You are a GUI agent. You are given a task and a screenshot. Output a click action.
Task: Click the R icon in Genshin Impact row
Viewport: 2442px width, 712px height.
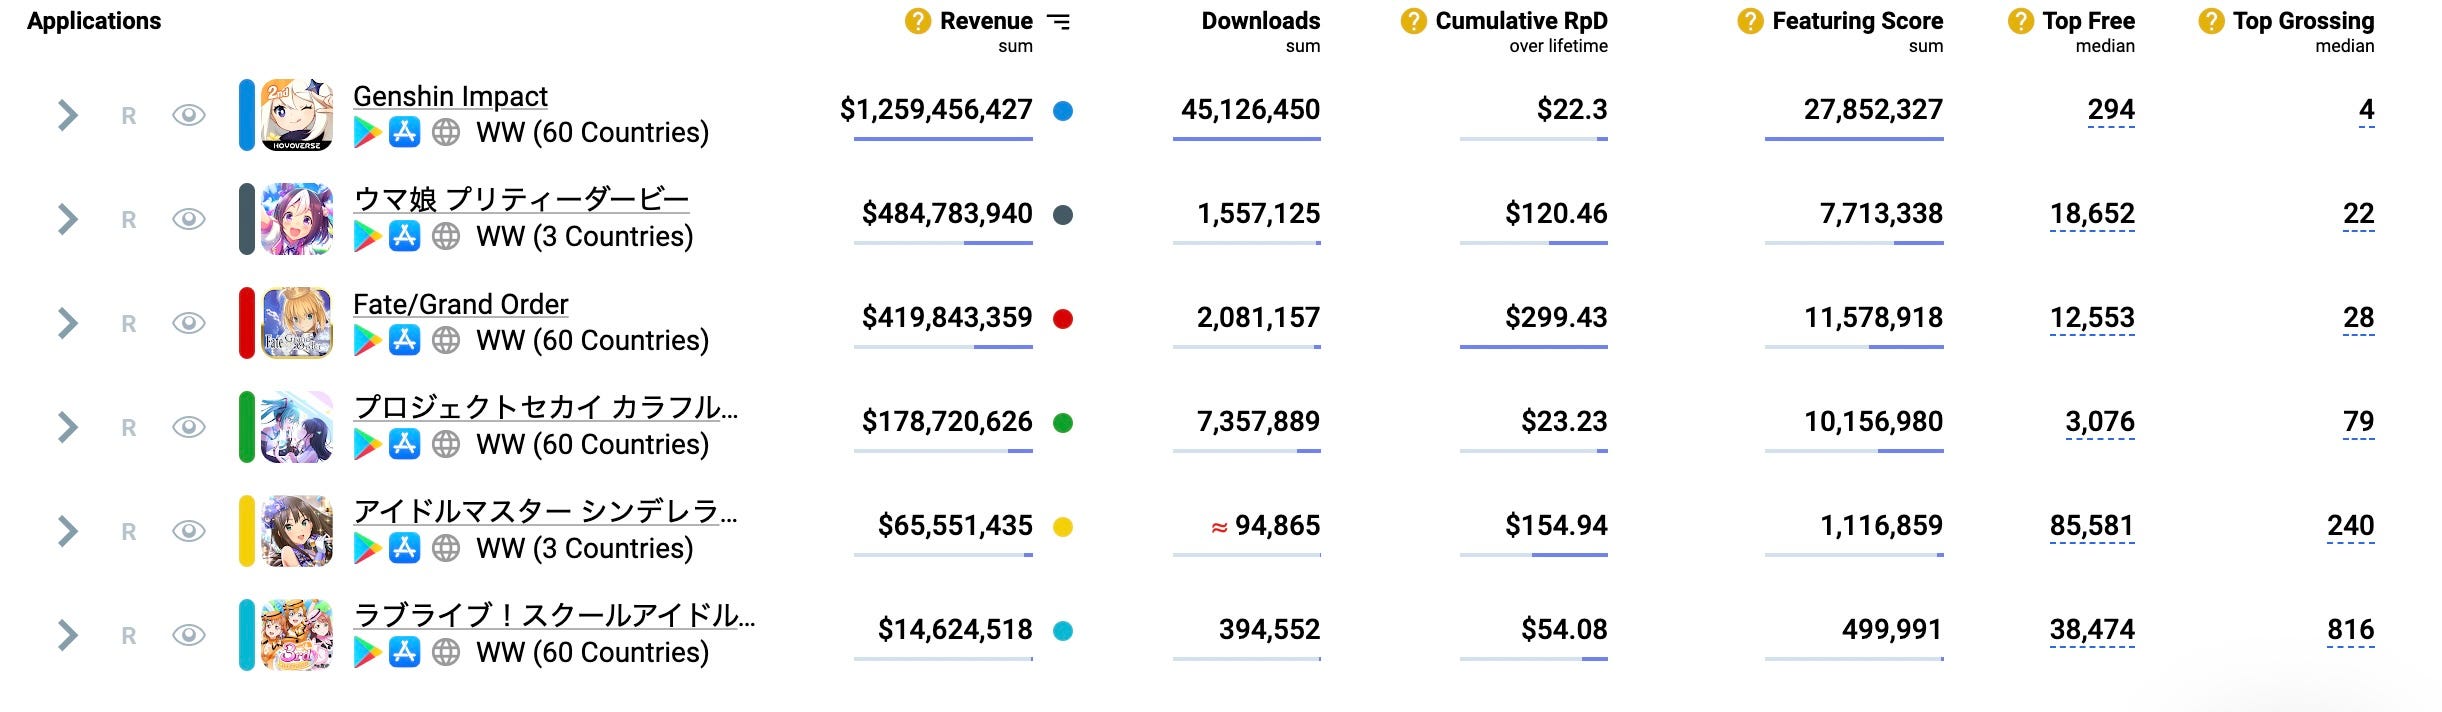[x=128, y=116]
